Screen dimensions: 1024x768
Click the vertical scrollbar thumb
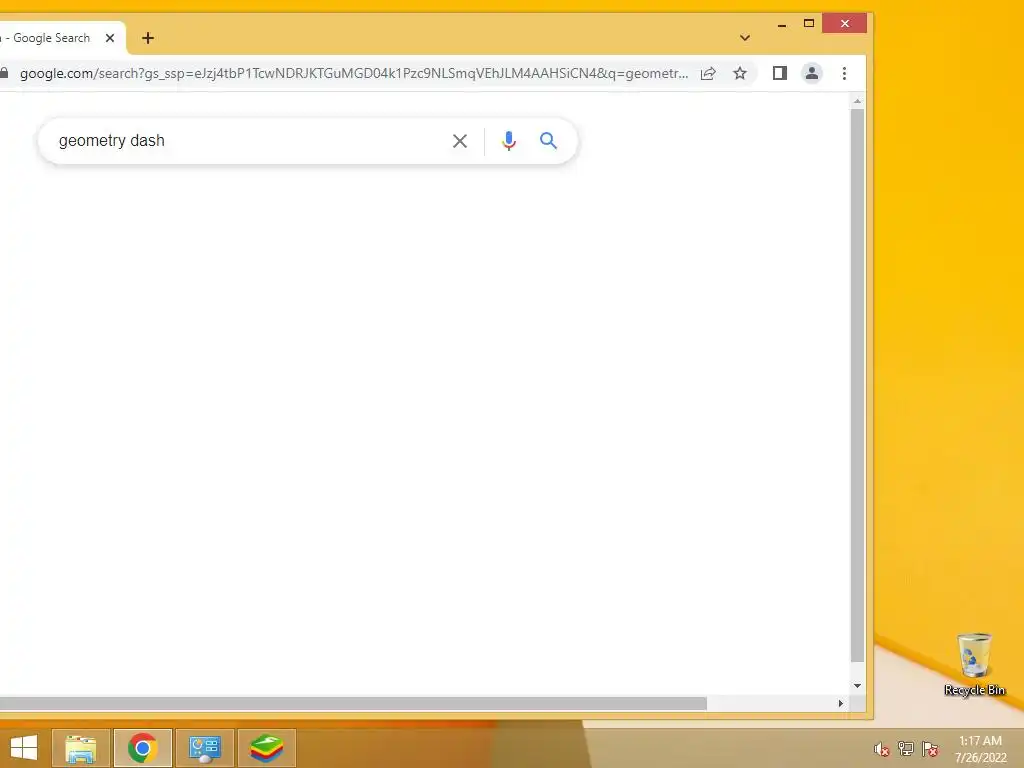click(x=857, y=386)
